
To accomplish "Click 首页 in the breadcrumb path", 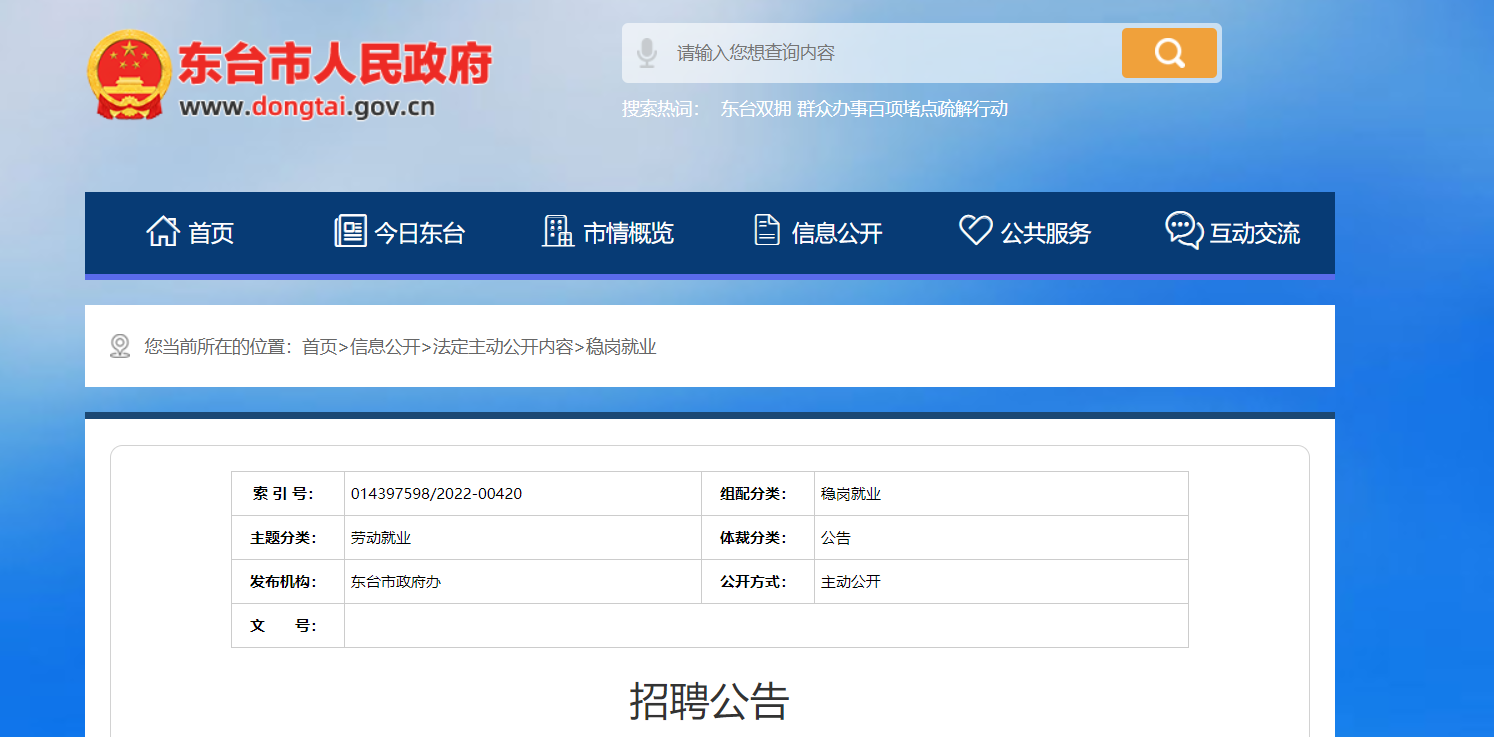I will pos(319,347).
